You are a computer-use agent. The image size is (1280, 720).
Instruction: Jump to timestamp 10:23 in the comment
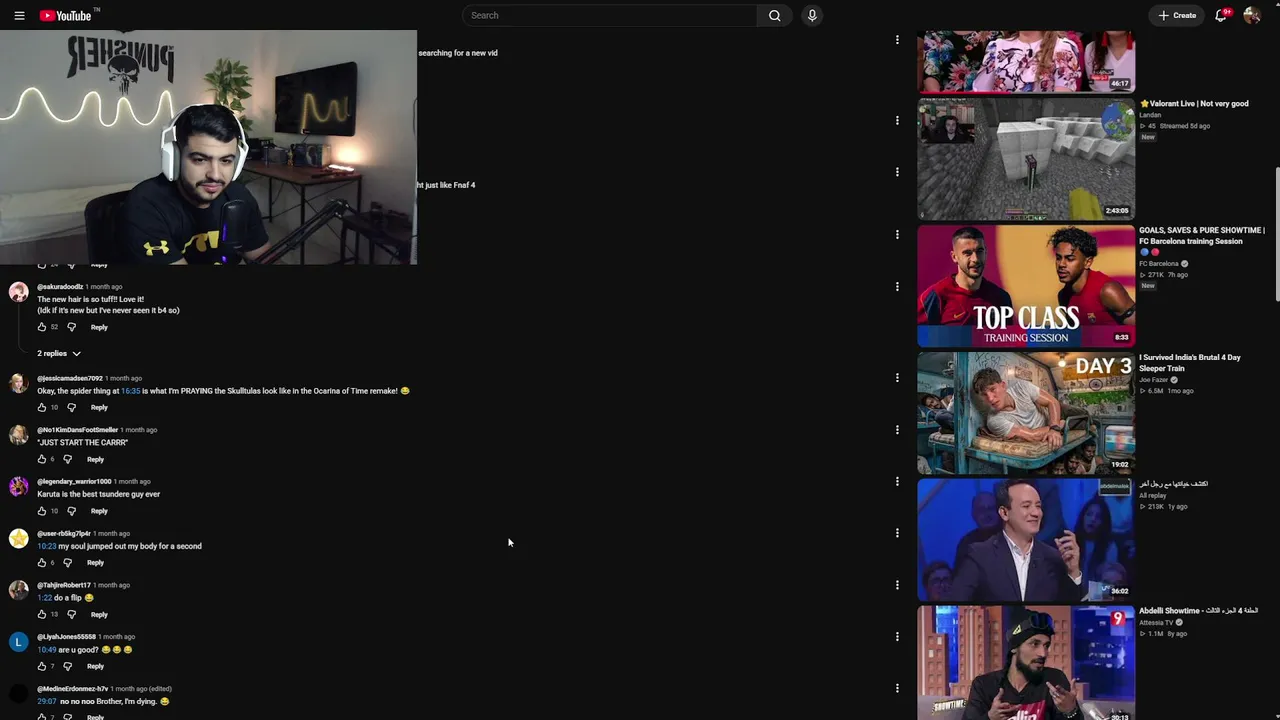click(47, 546)
